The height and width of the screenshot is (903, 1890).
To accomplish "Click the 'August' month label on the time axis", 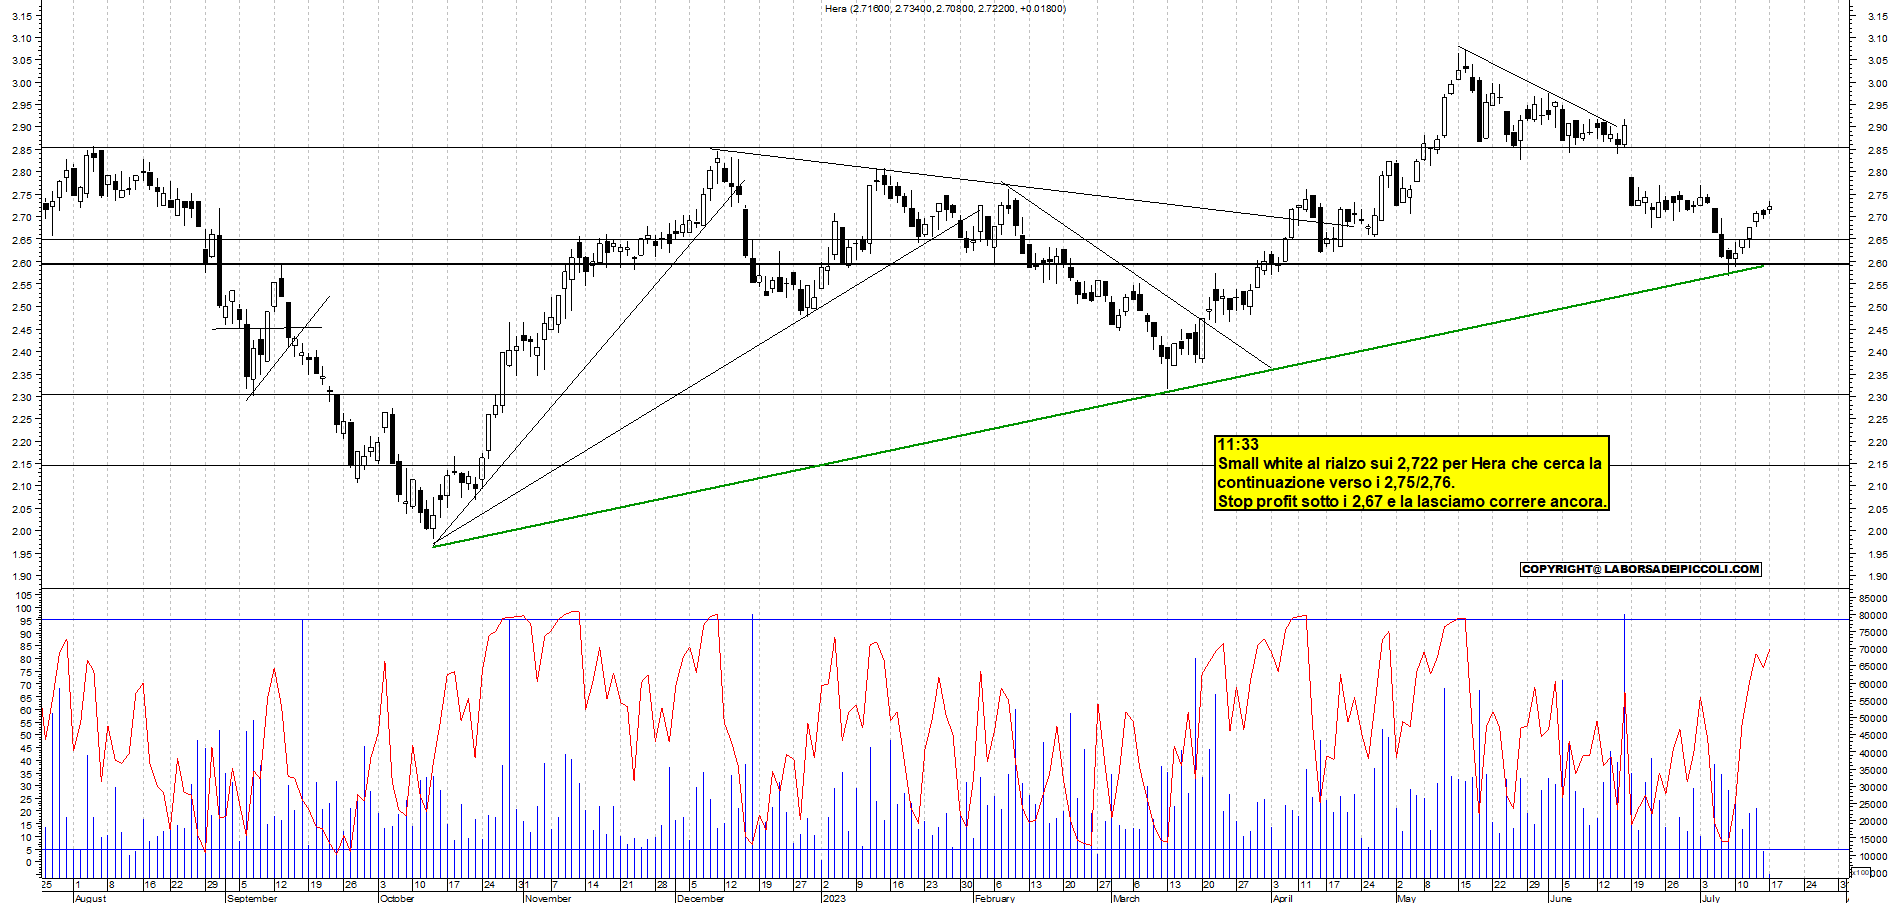I will 91,898.
